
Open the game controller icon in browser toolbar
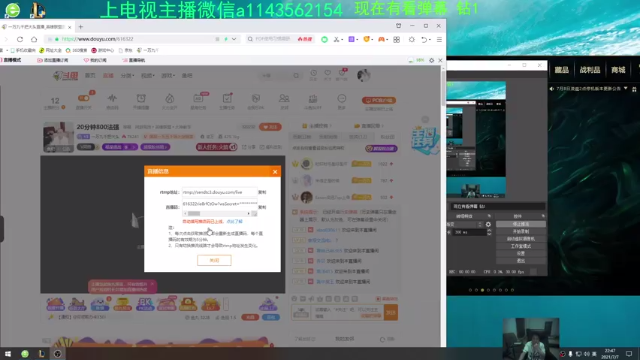381,39
